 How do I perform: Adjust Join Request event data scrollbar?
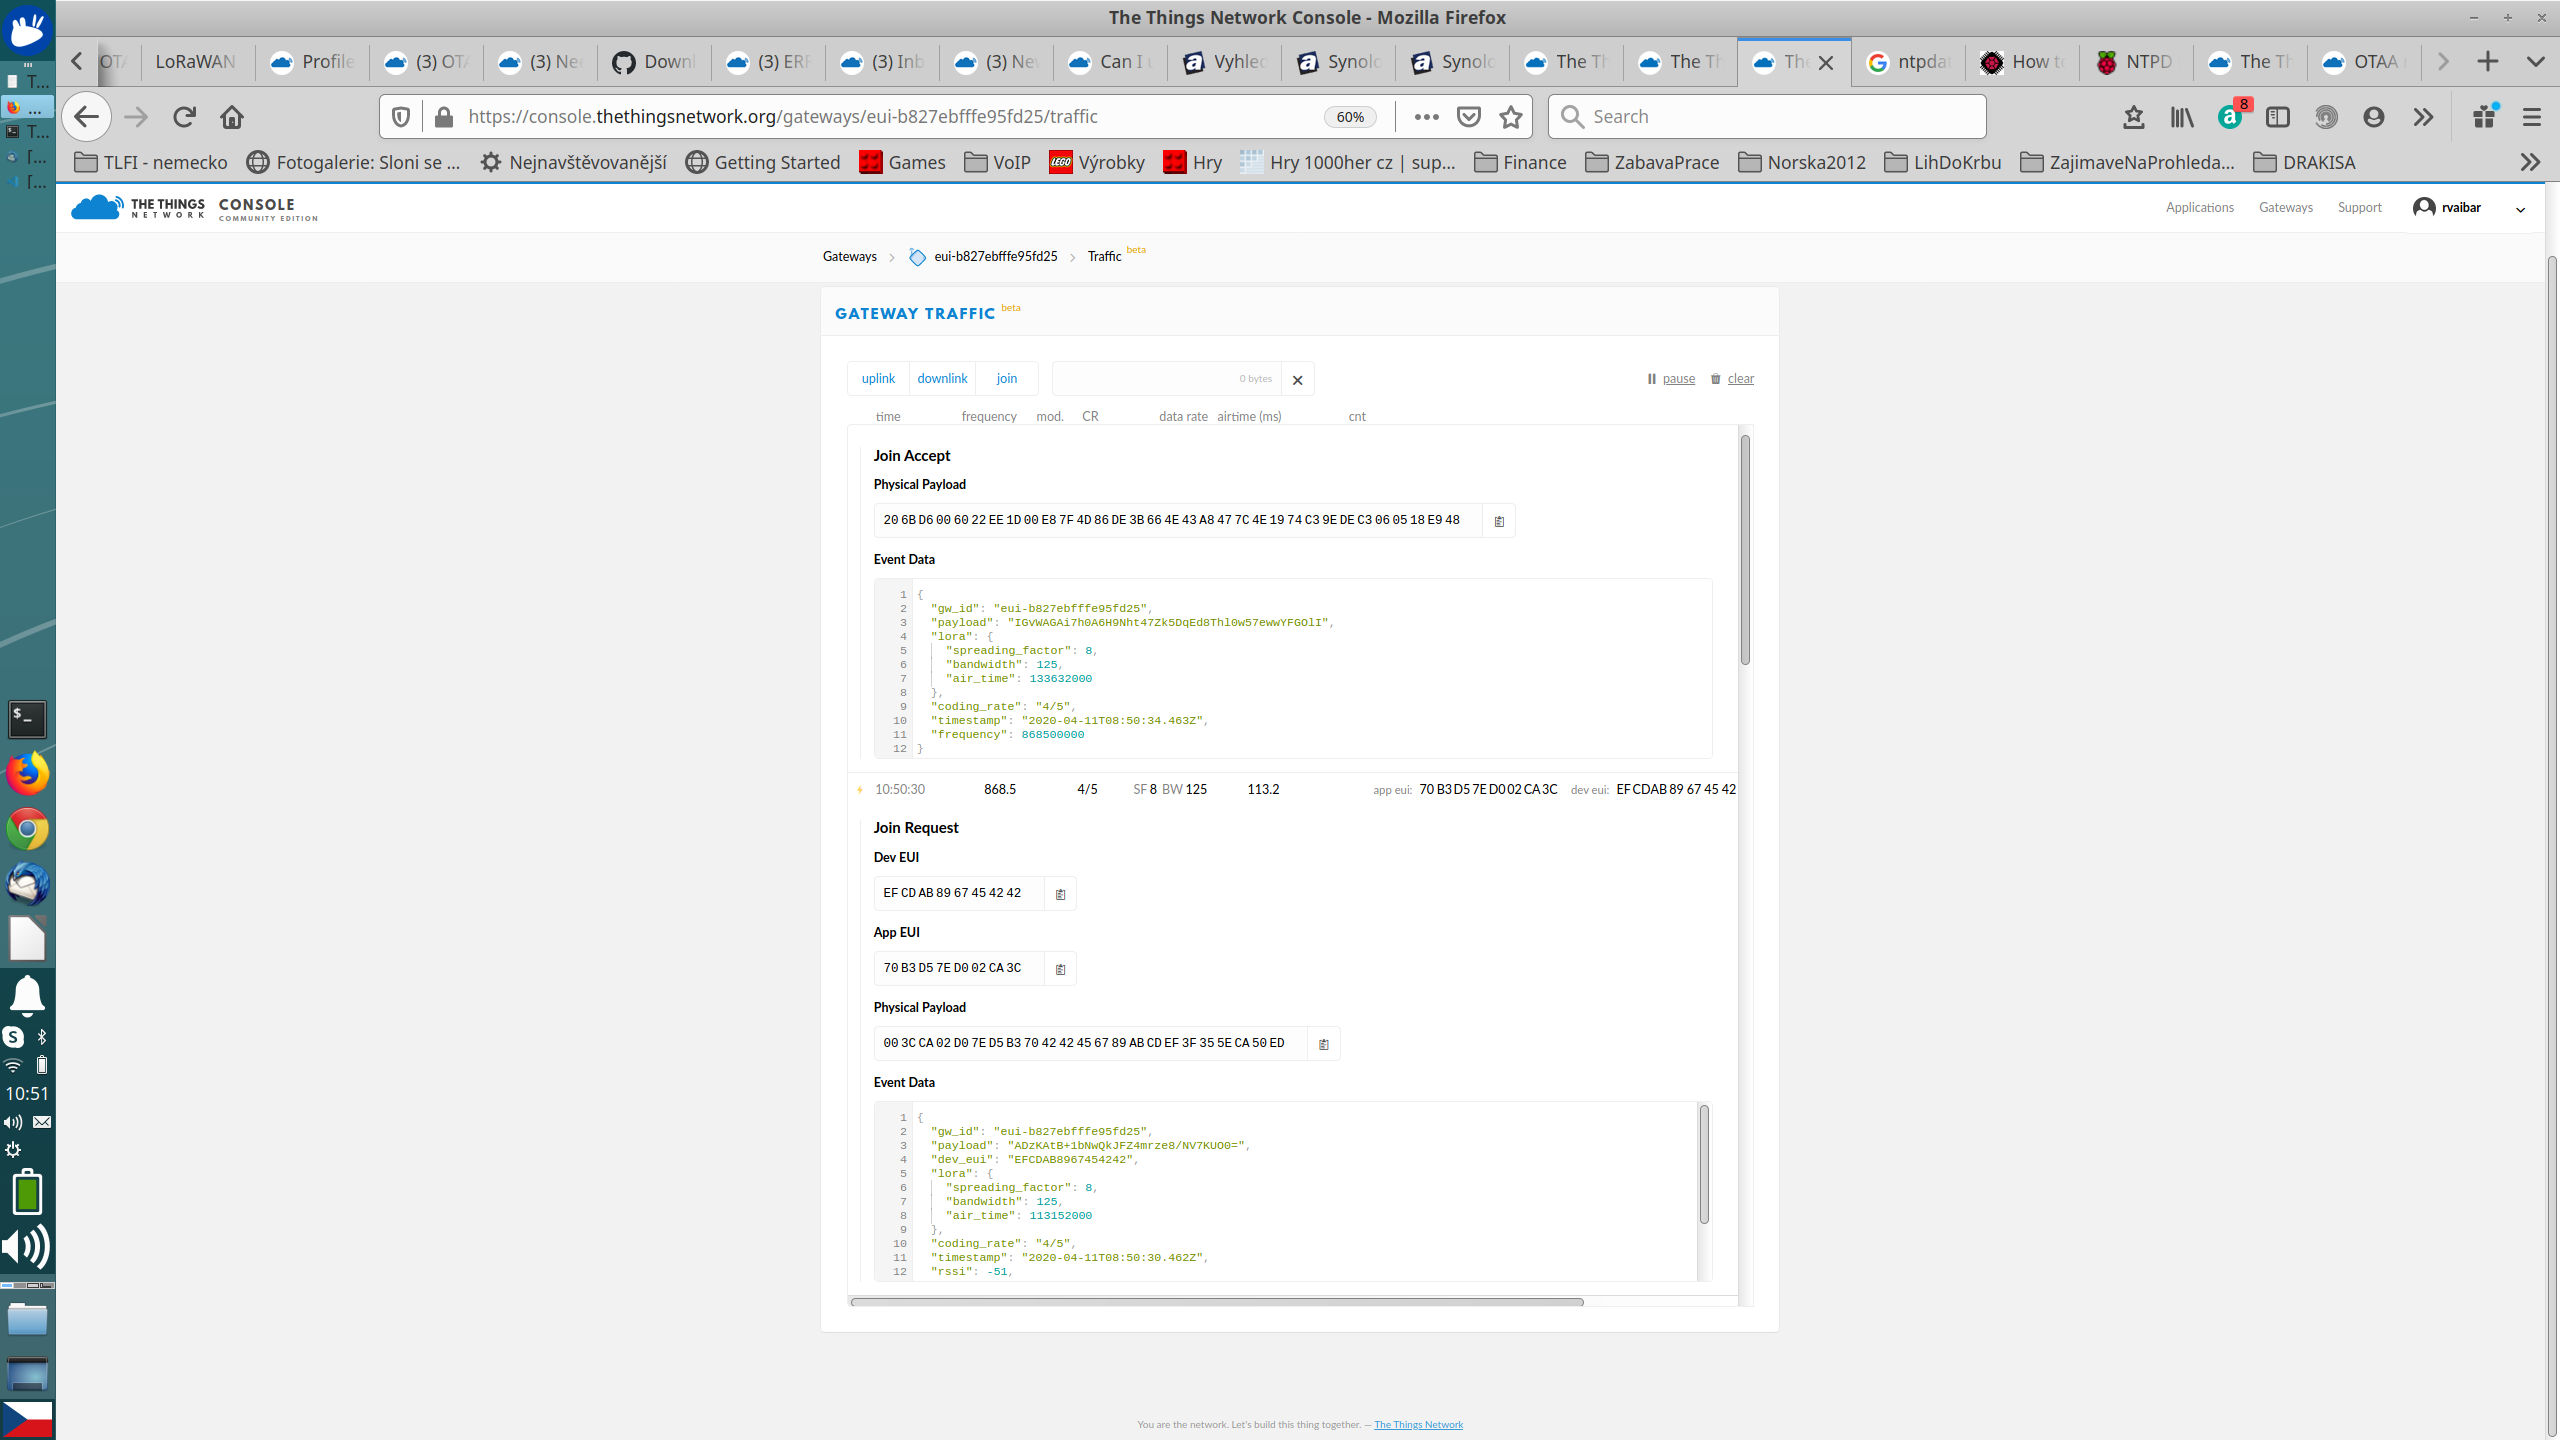tap(1704, 1164)
